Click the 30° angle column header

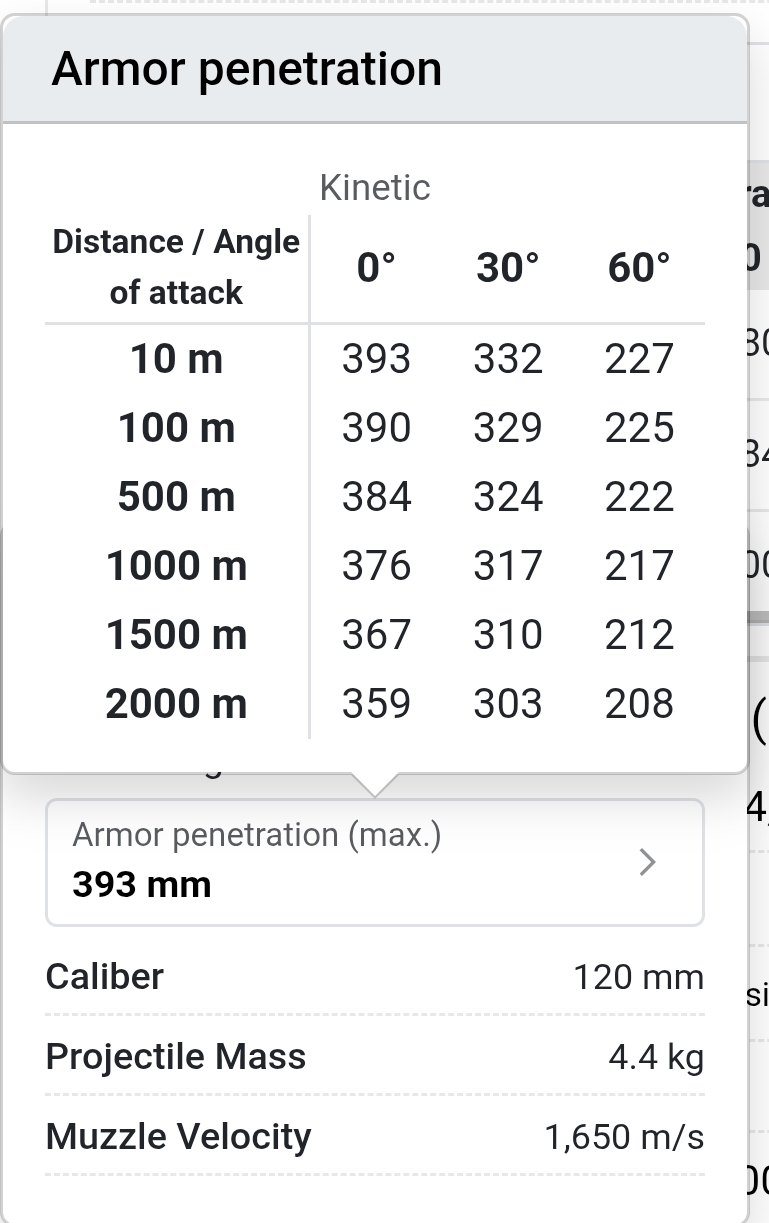click(507, 268)
